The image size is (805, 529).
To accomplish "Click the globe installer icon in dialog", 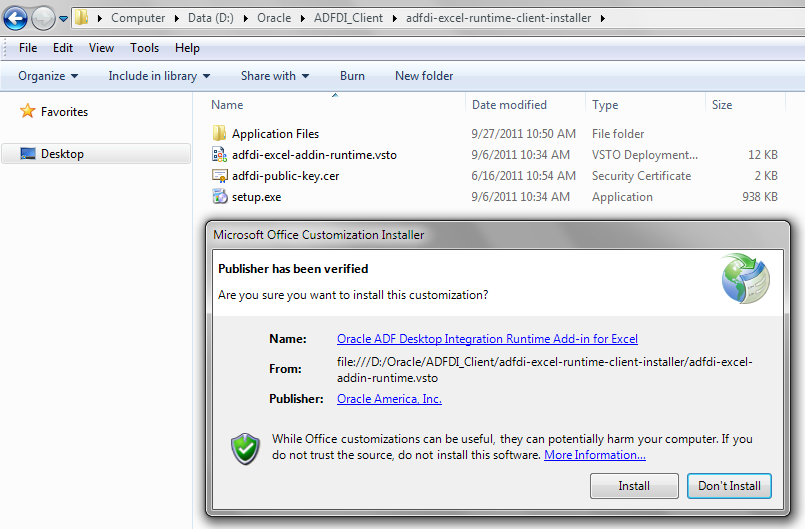I will coord(745,278).
